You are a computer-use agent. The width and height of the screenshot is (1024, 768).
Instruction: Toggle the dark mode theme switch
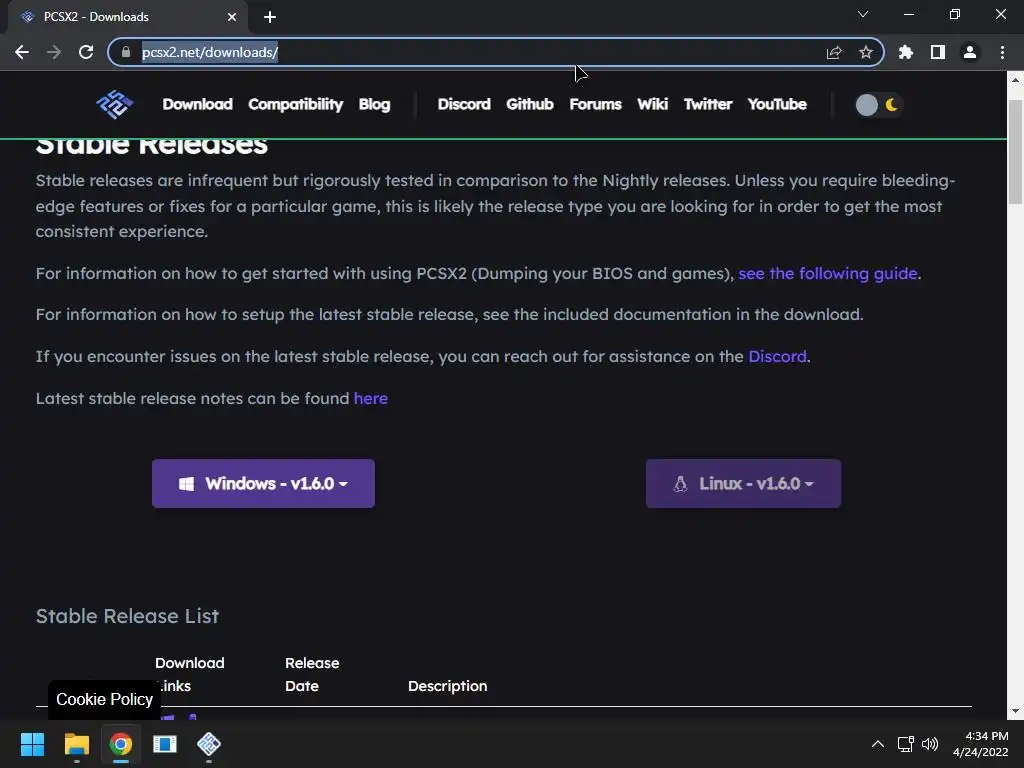click(x=878, y=104)
